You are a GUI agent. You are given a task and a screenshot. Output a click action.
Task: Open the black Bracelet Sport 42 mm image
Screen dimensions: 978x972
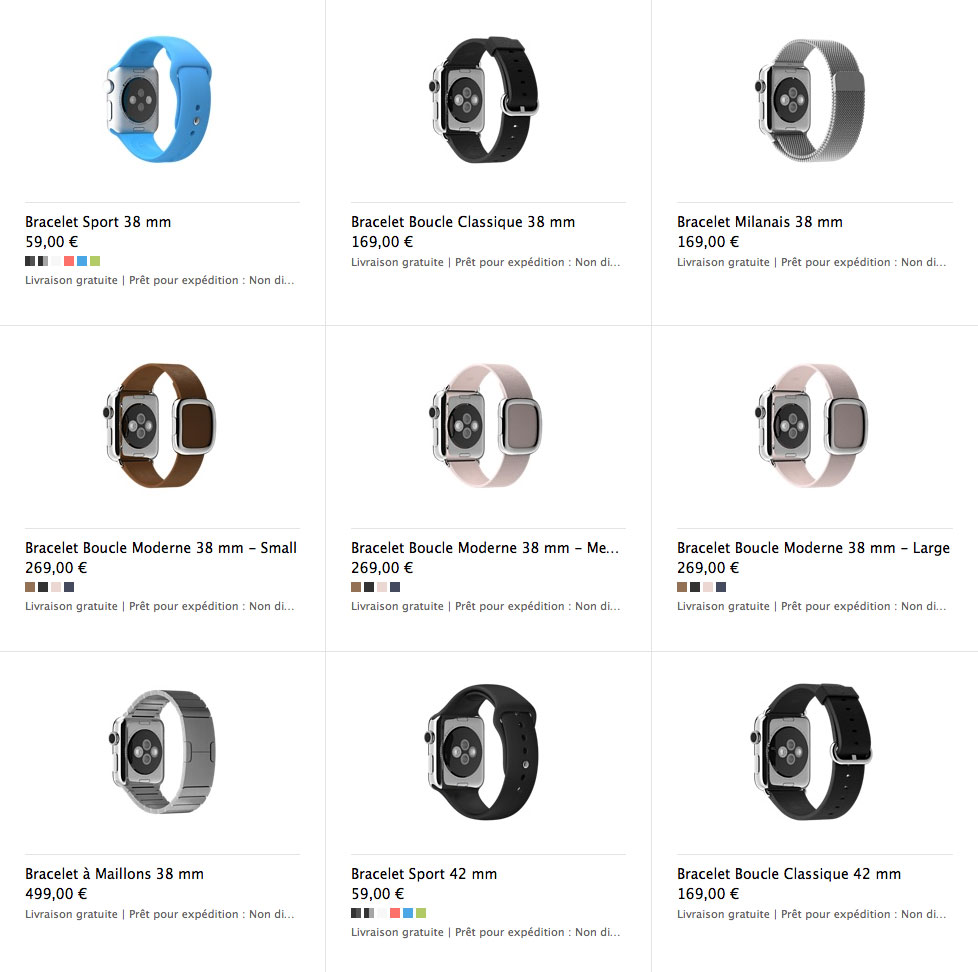[484, 752]
